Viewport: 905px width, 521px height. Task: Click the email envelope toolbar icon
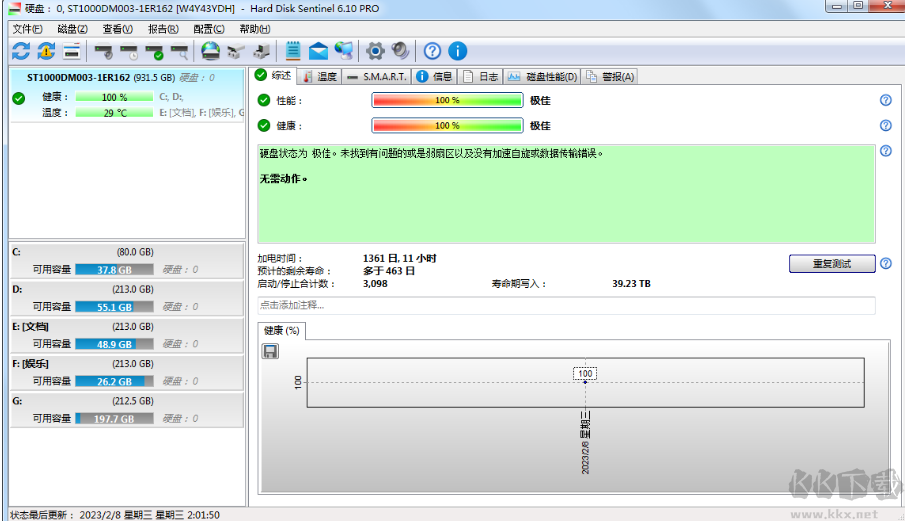318,51
